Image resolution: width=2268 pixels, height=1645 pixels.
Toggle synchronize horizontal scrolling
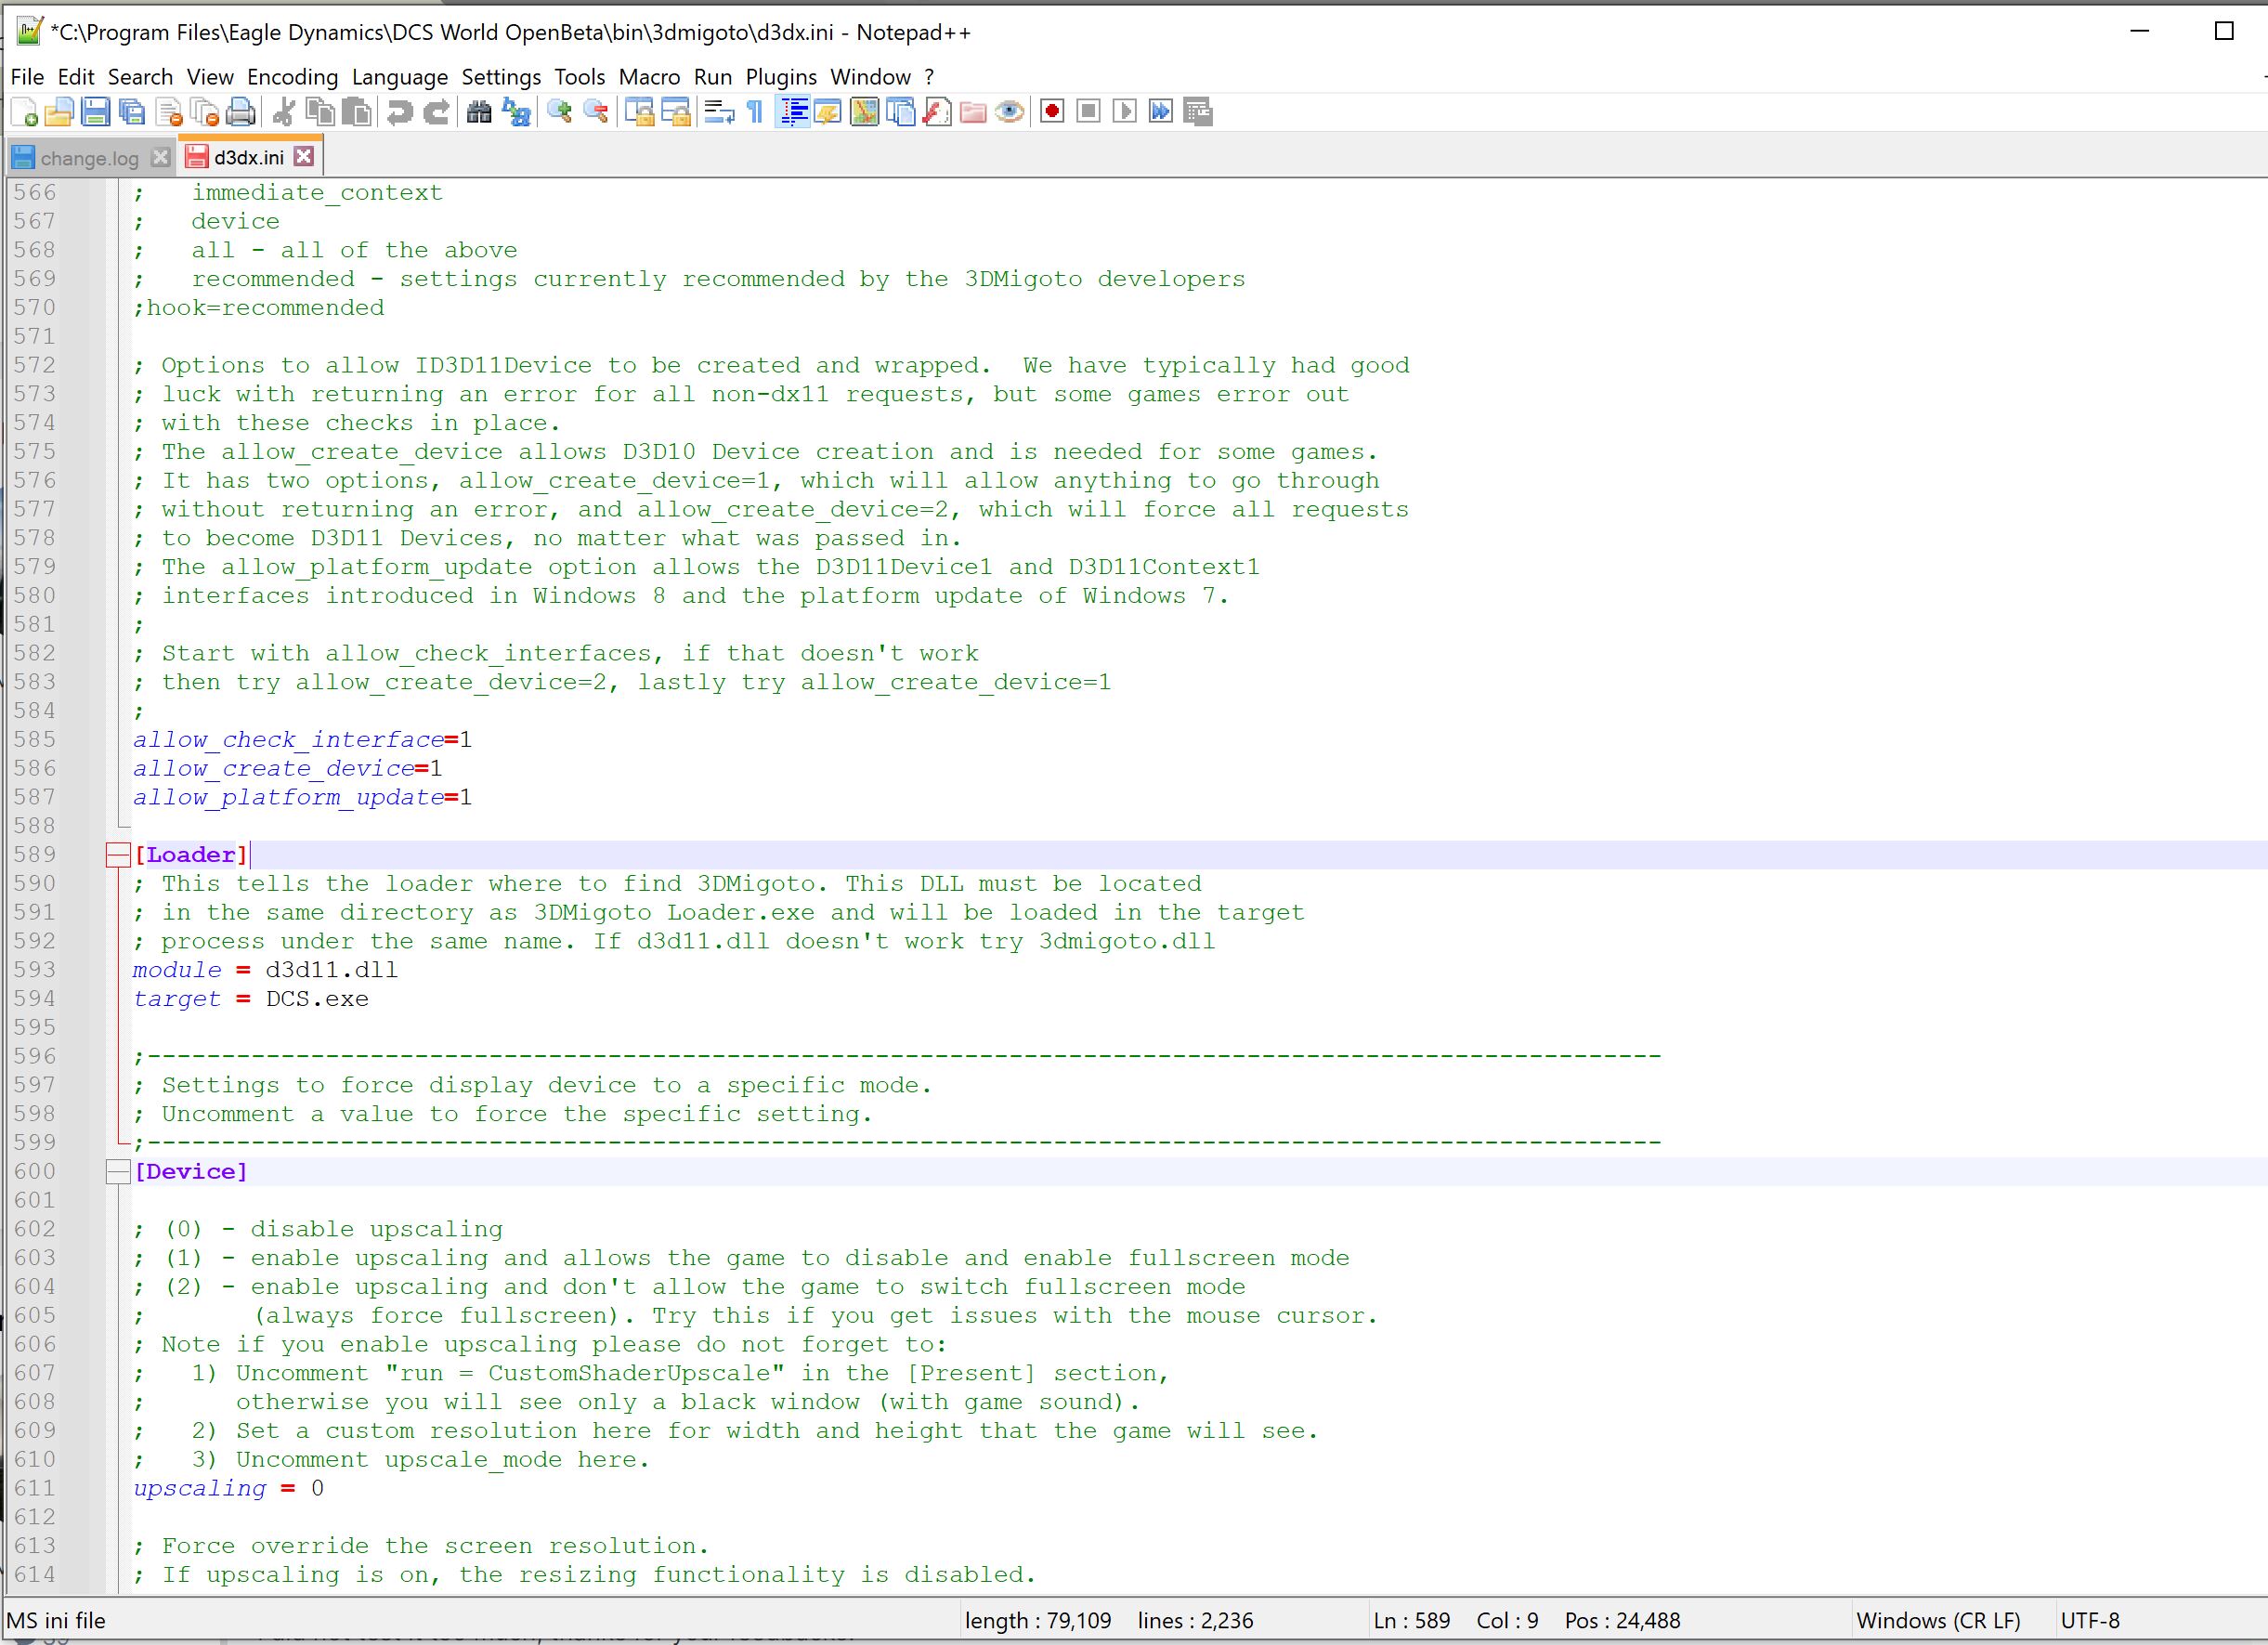pos(676,112)
